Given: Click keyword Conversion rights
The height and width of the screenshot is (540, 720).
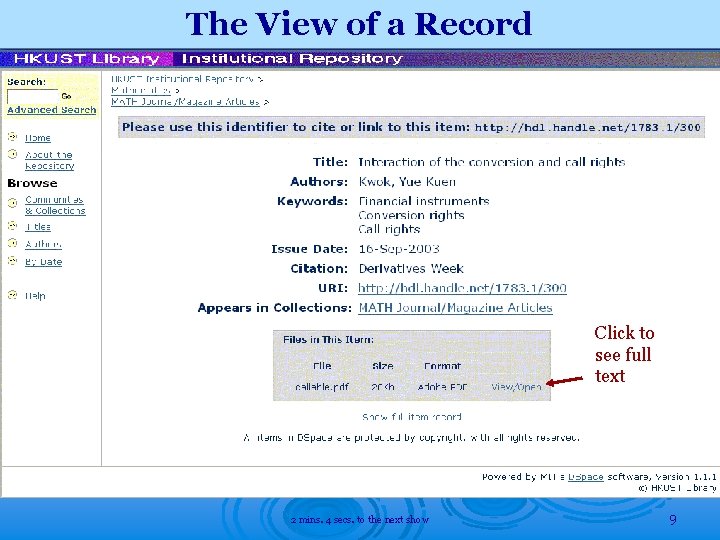Looking at the screenshot, I should 411,215.
